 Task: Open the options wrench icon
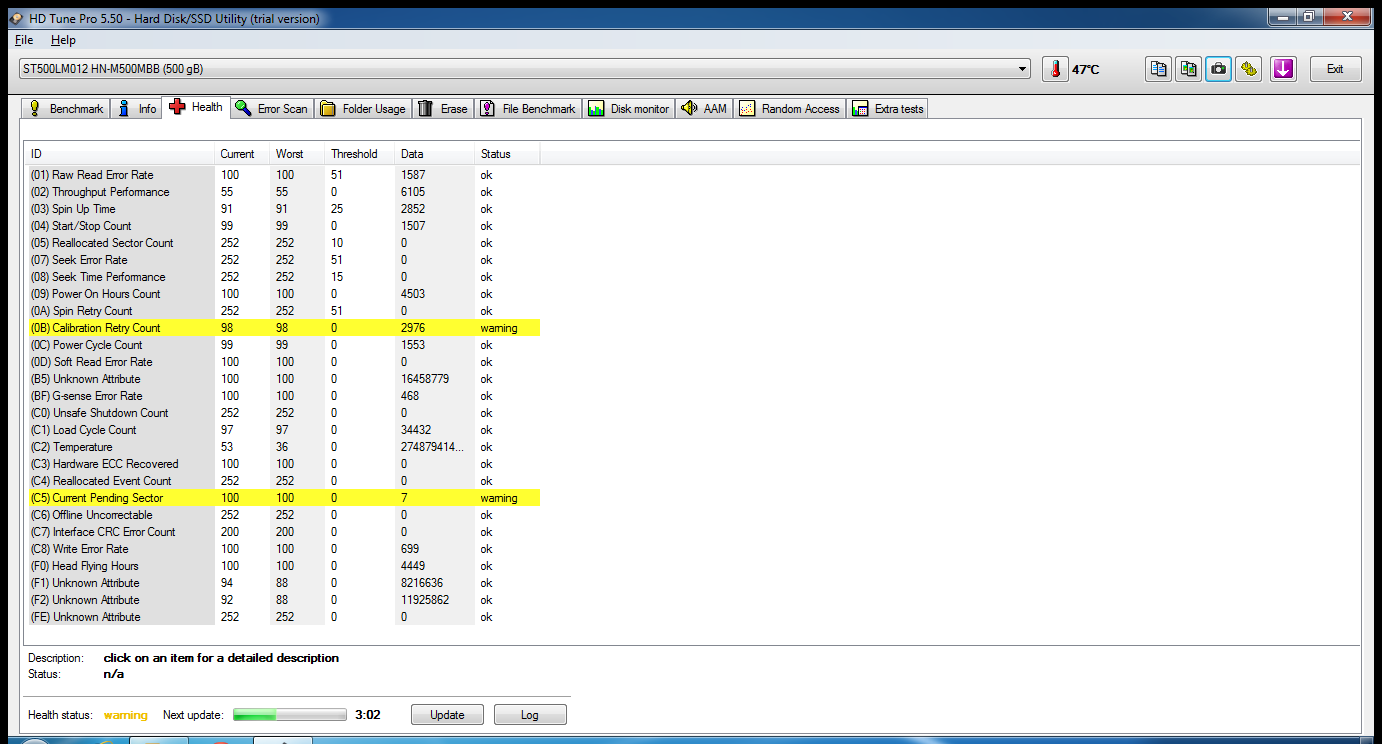pyautogui.click(x=1248, y=69)
